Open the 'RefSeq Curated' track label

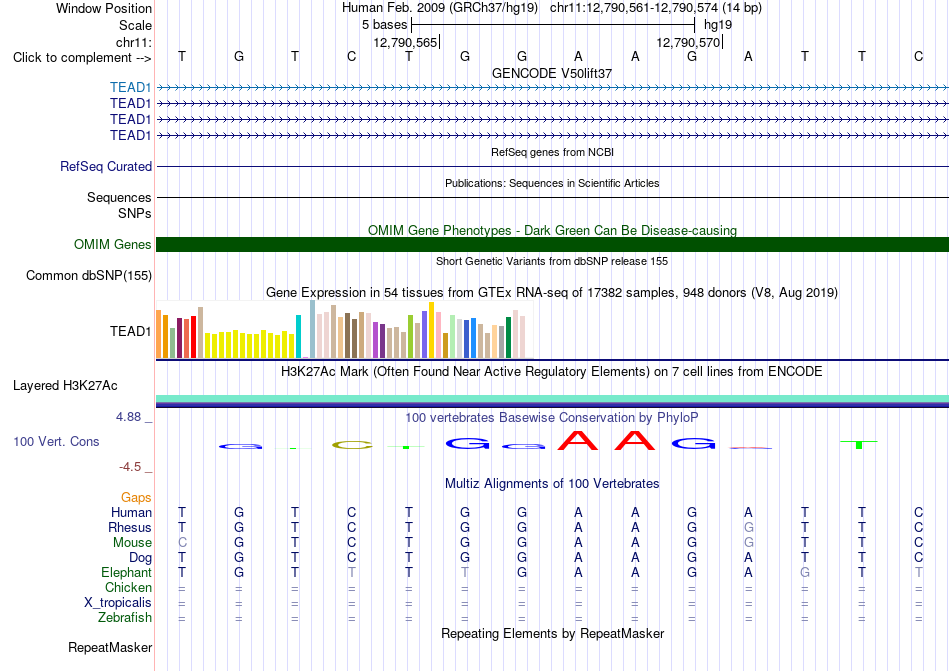[x=106, y=166]
